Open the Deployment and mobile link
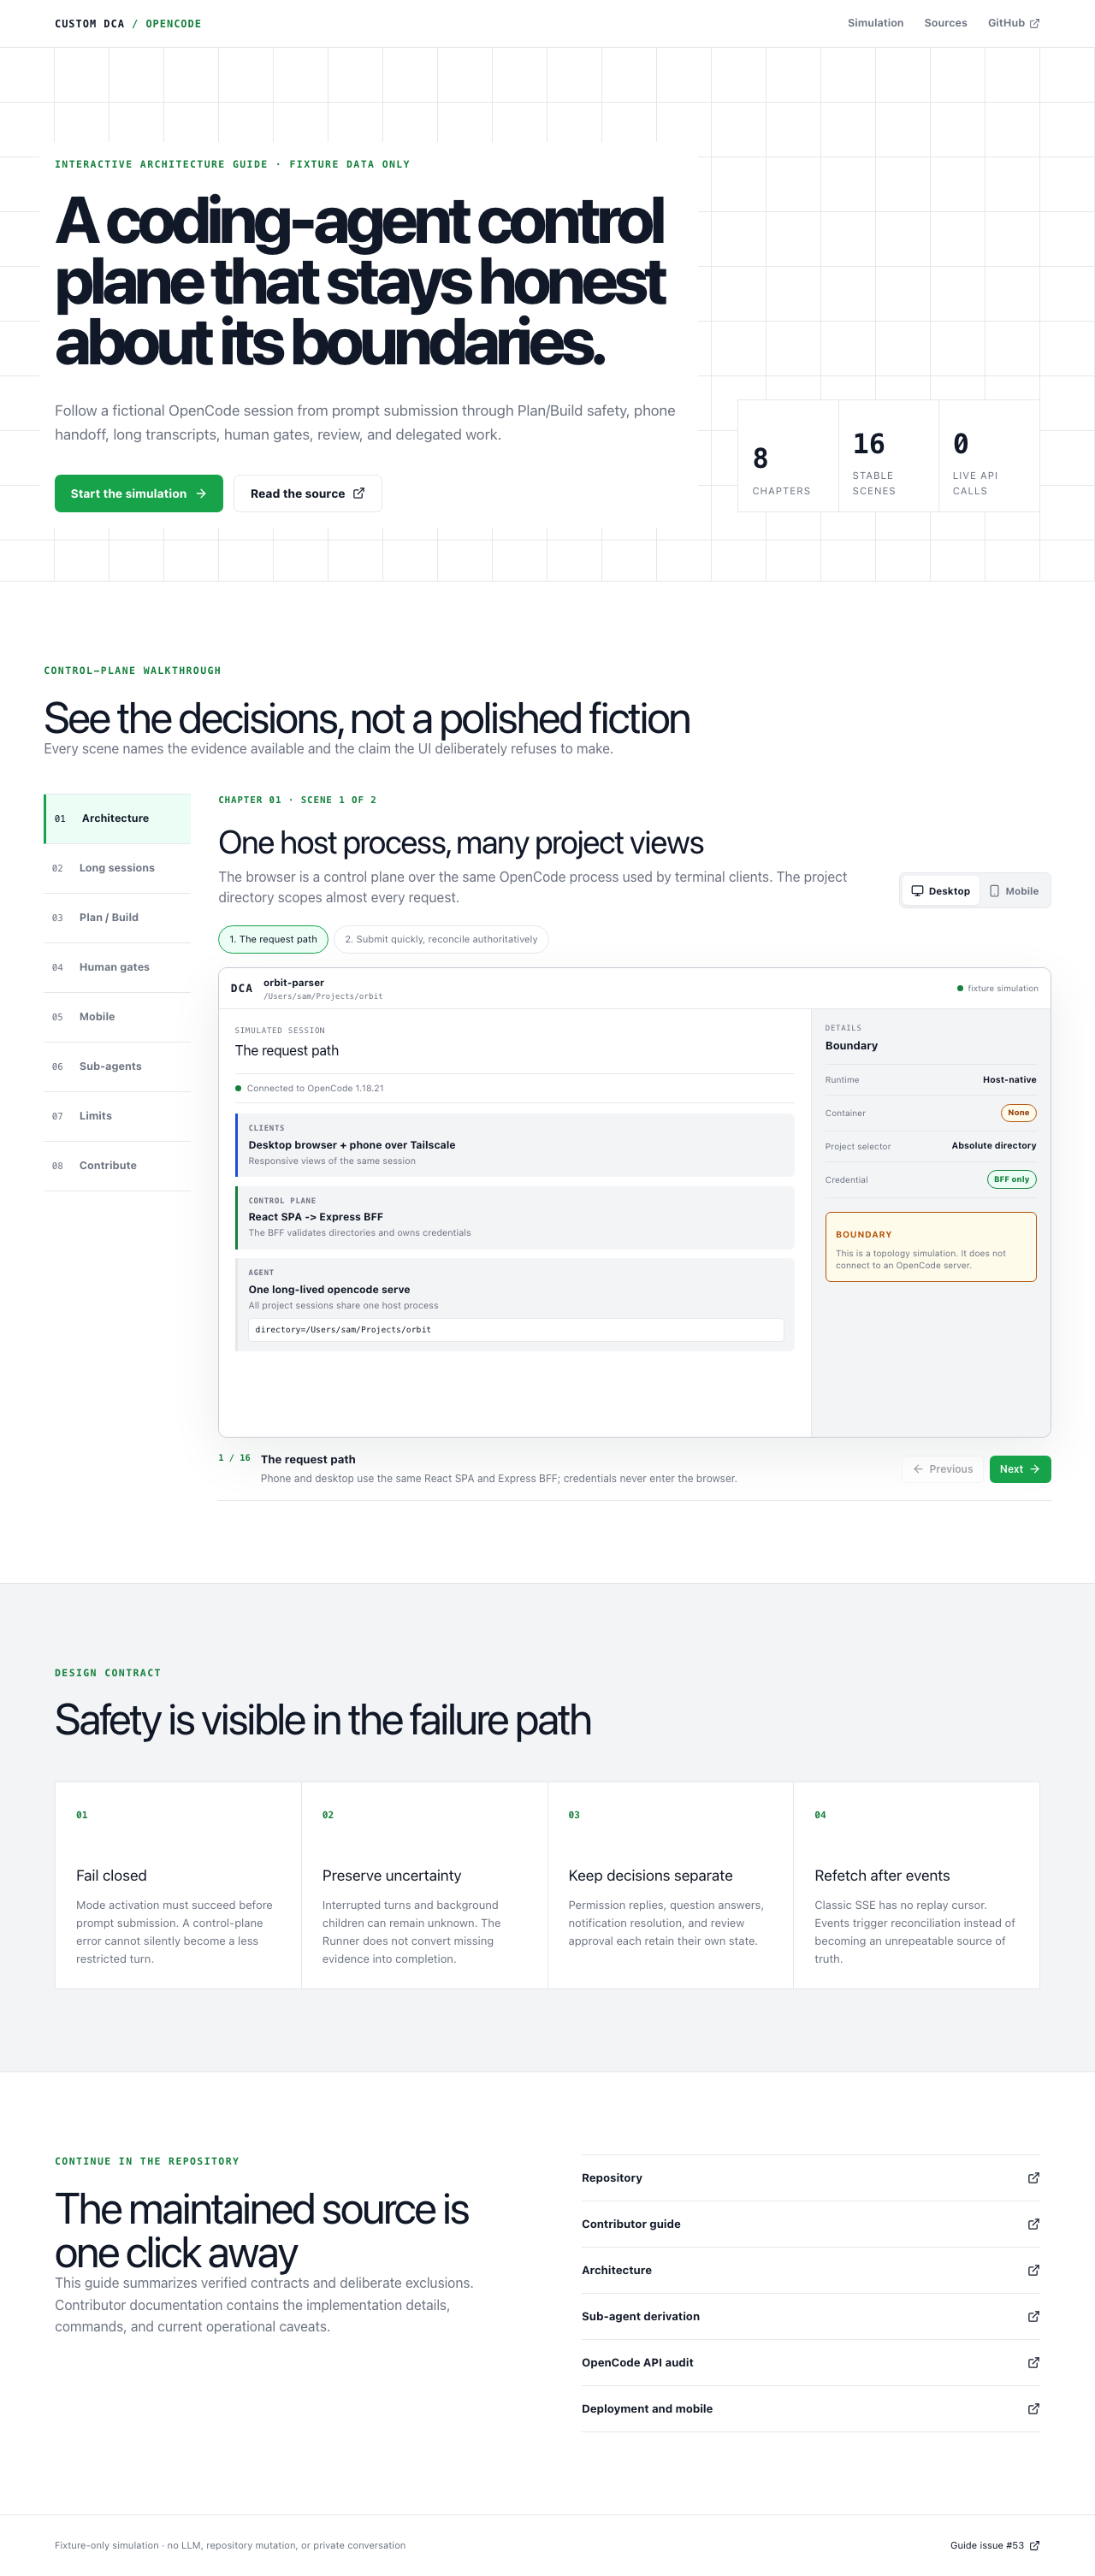 (811, 2409)
